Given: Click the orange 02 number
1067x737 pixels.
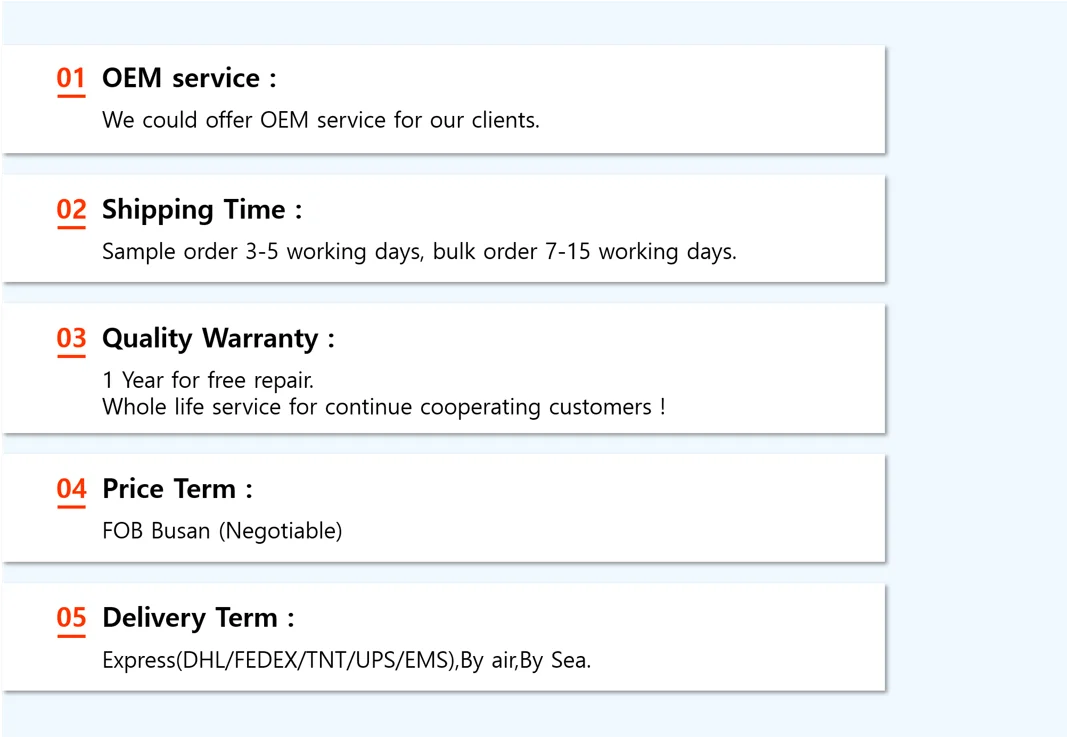Looking at the screenshot, I should pyautogui.click(x=71, y=210).
